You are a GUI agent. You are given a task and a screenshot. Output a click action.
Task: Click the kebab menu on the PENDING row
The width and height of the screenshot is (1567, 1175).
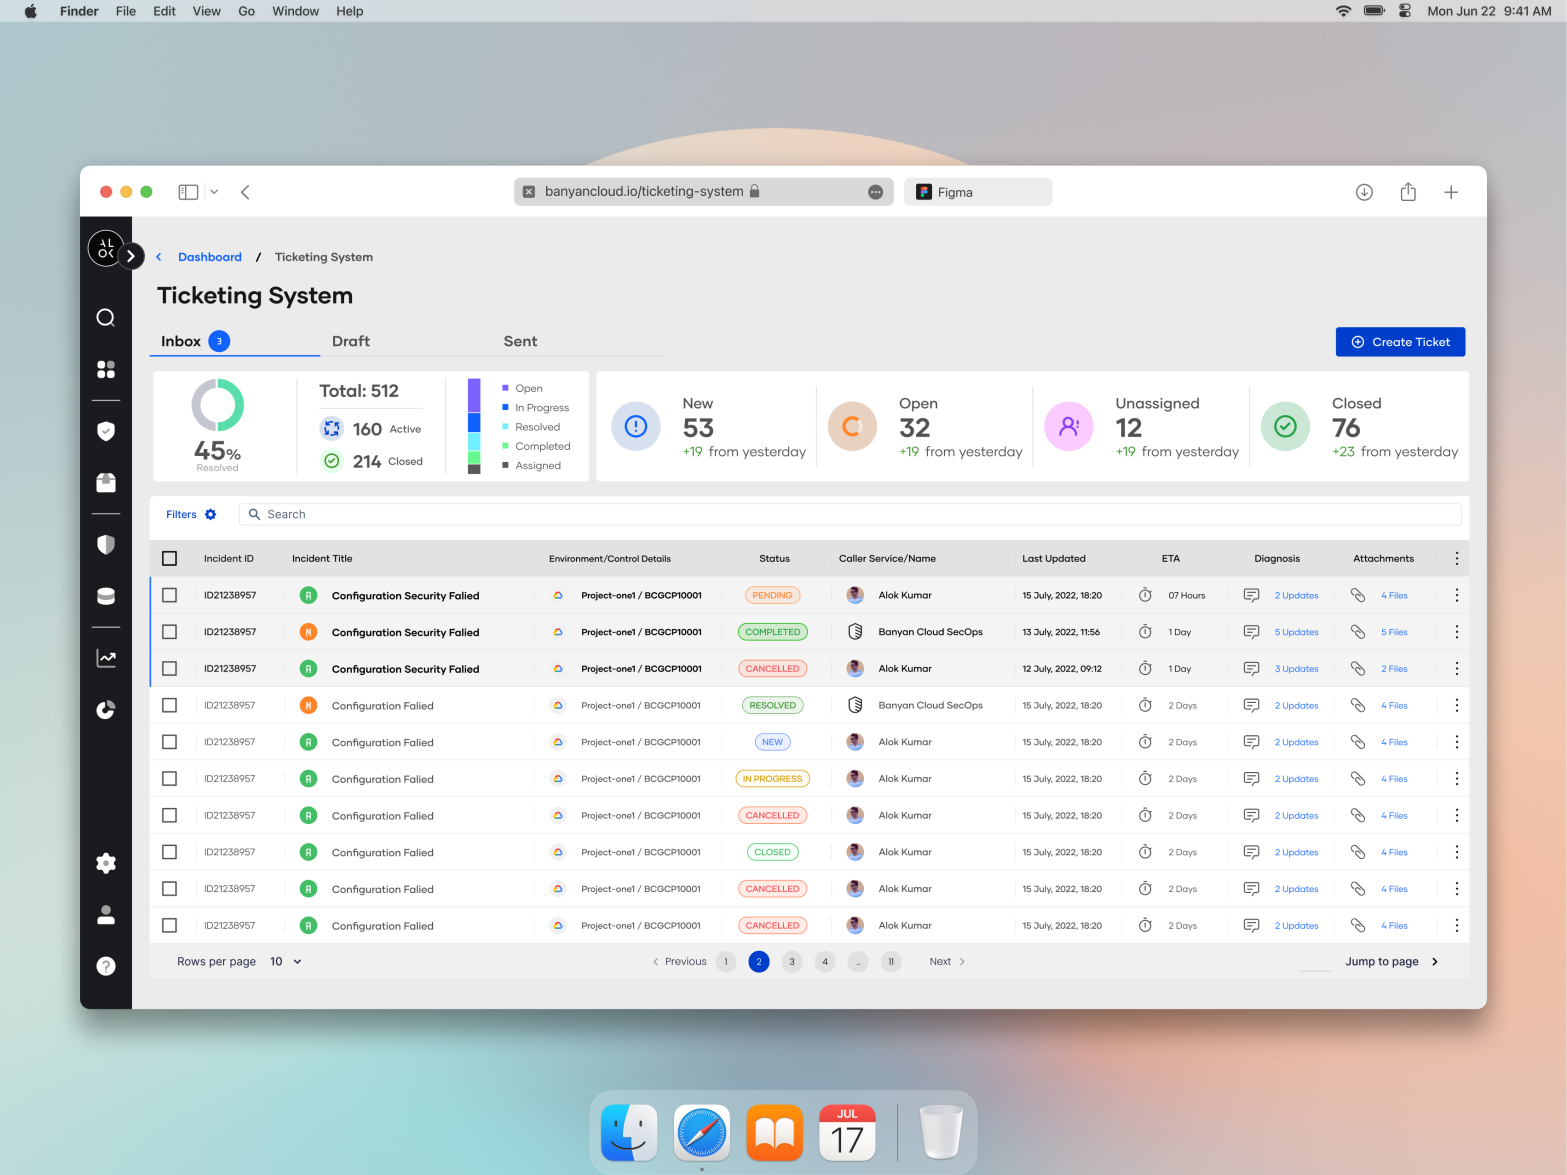[x=1457, y=594]
